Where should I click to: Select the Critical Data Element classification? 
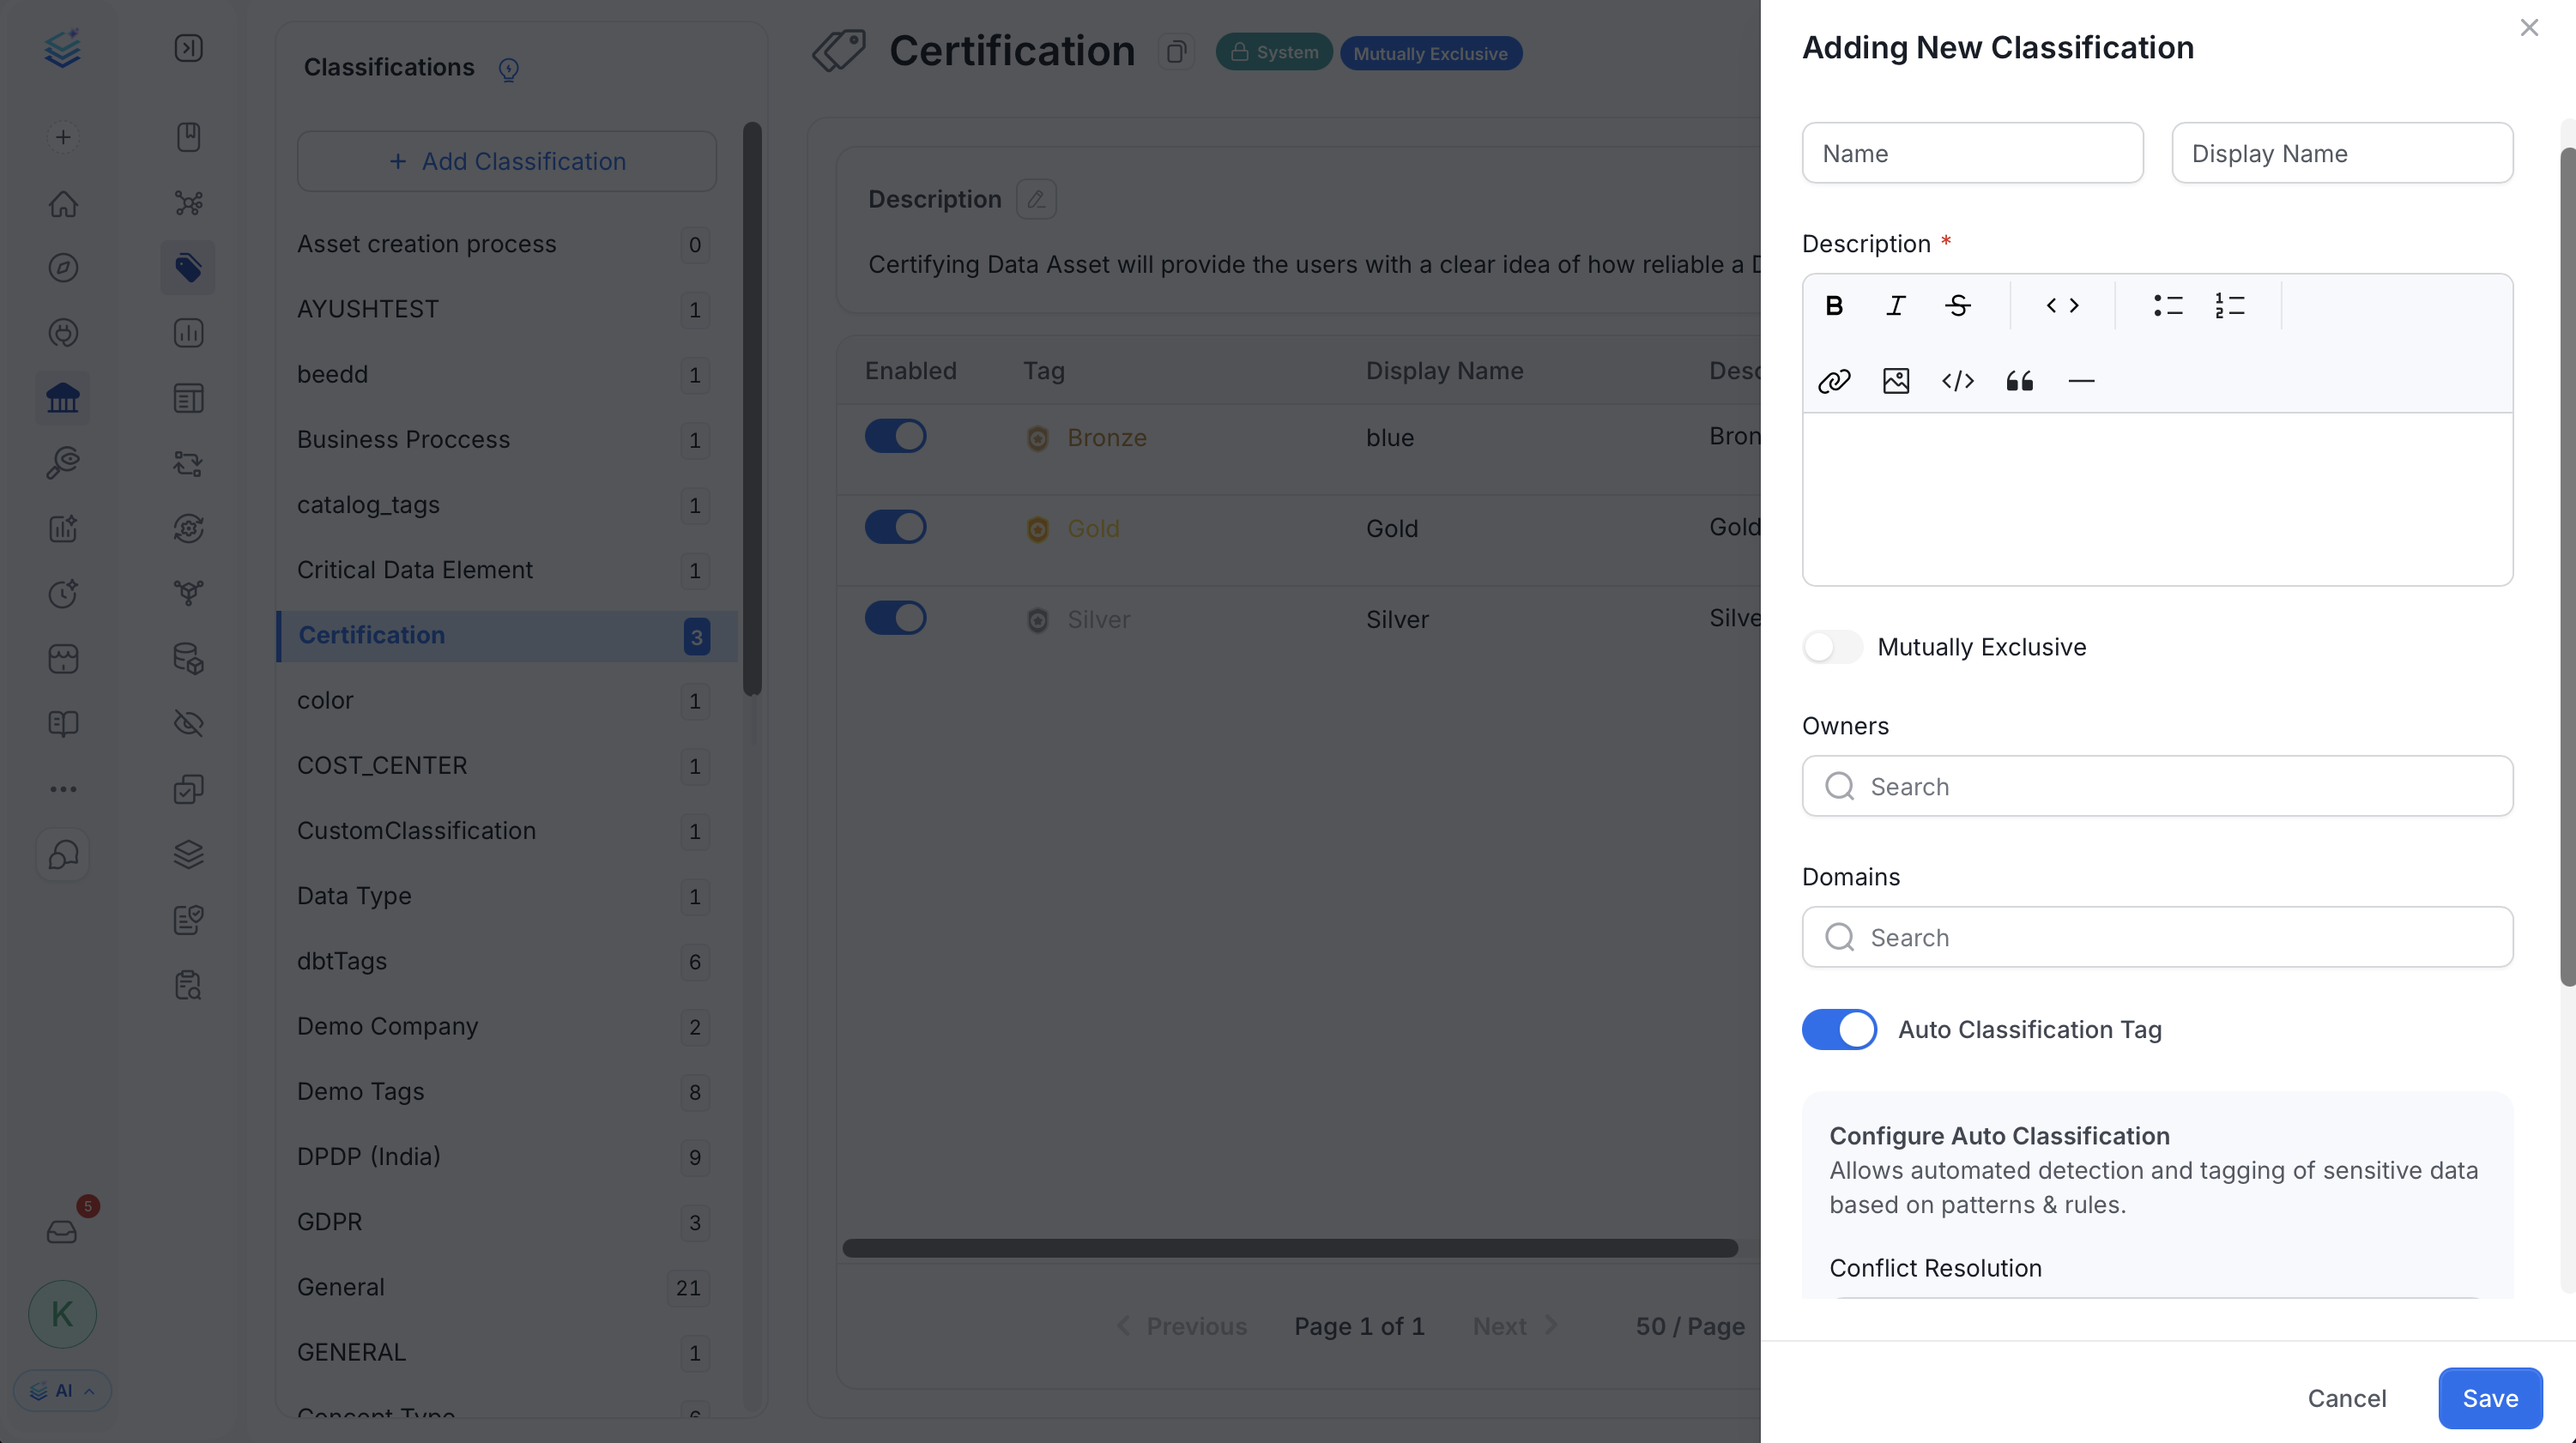click(507, 571)
